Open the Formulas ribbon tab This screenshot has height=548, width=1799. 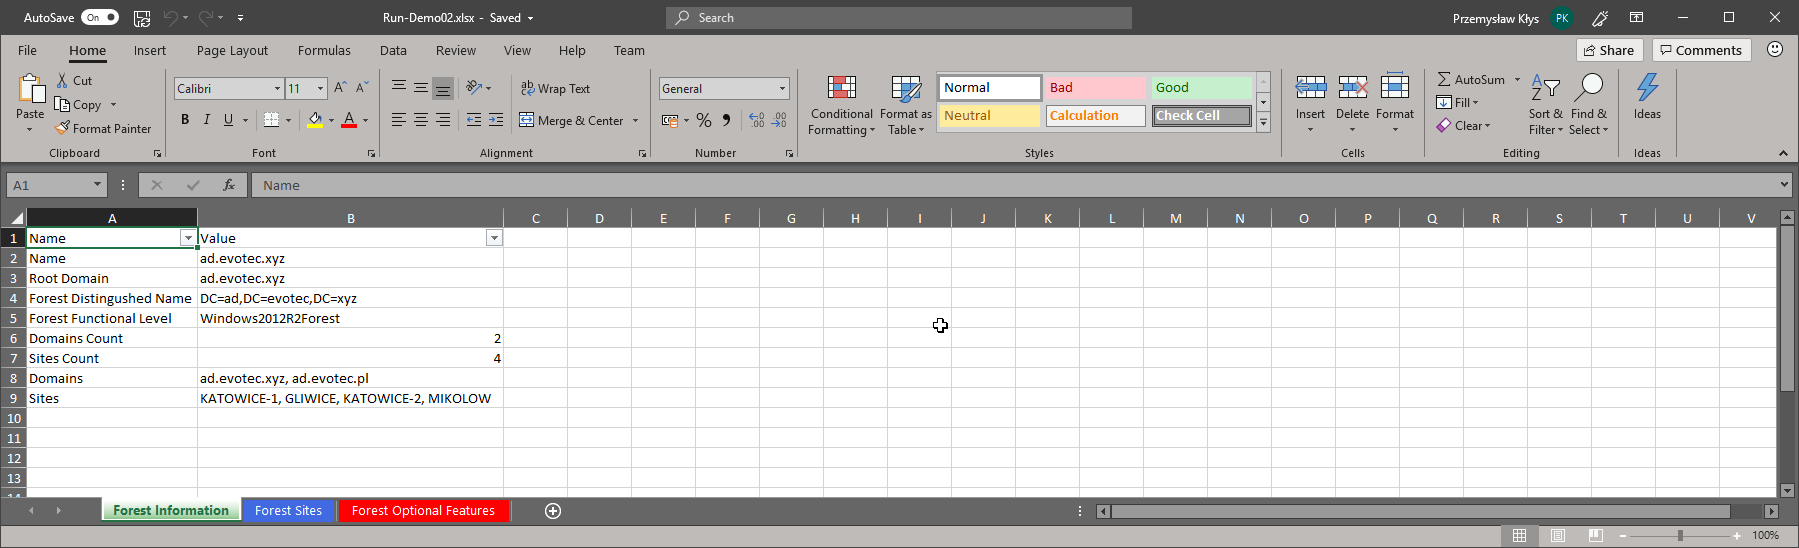pyautogui.click(x=324, y=51)
